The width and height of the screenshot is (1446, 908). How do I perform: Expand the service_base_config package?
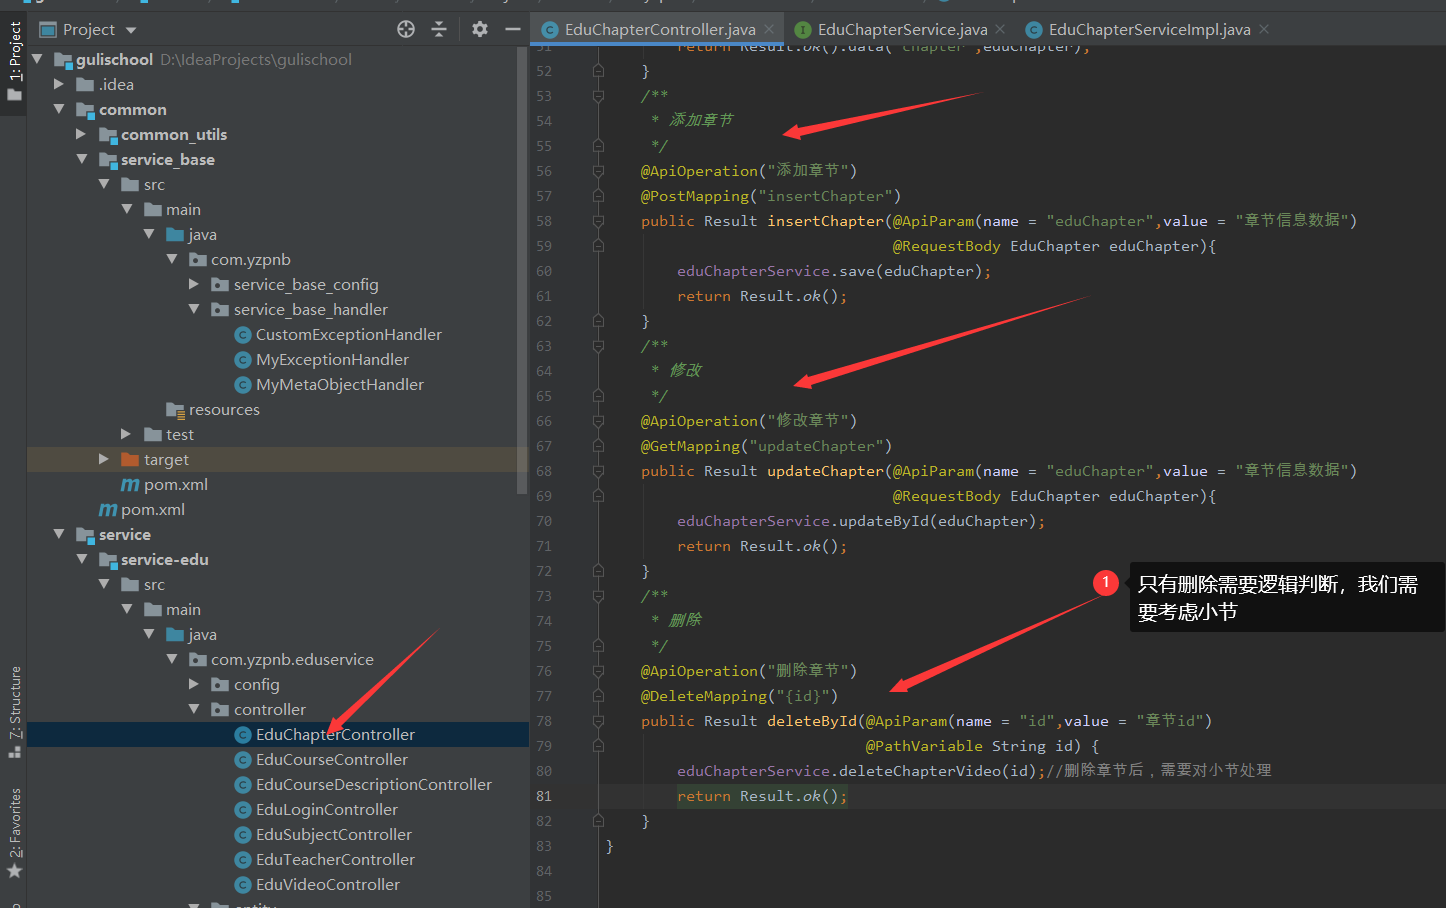[x=194, y=284]
